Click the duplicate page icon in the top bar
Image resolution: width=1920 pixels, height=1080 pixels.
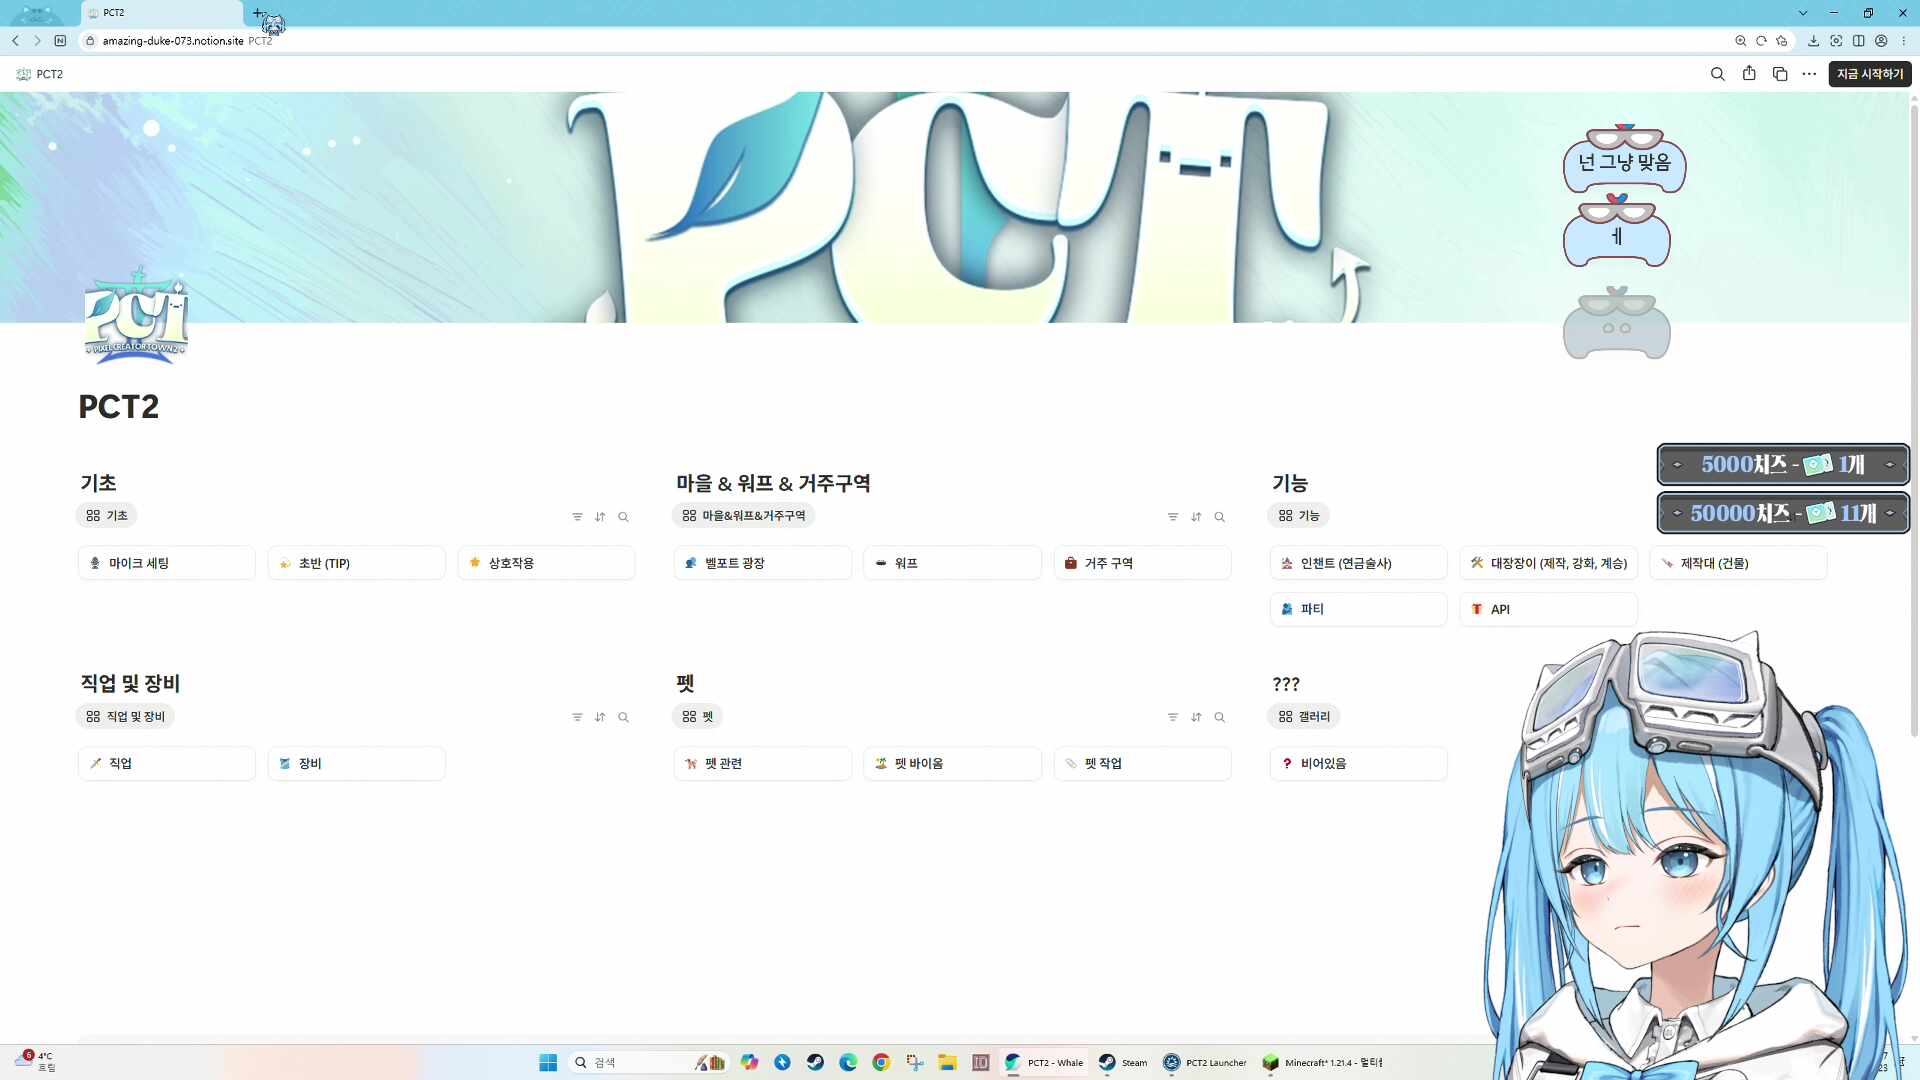1780,74
